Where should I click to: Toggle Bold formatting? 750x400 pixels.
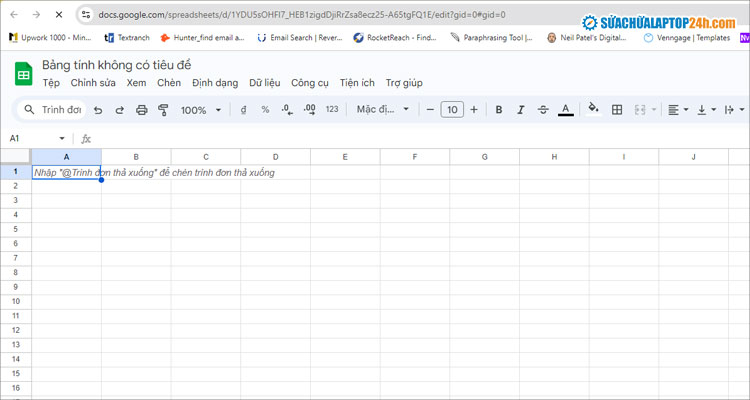(x=498, y=110)
